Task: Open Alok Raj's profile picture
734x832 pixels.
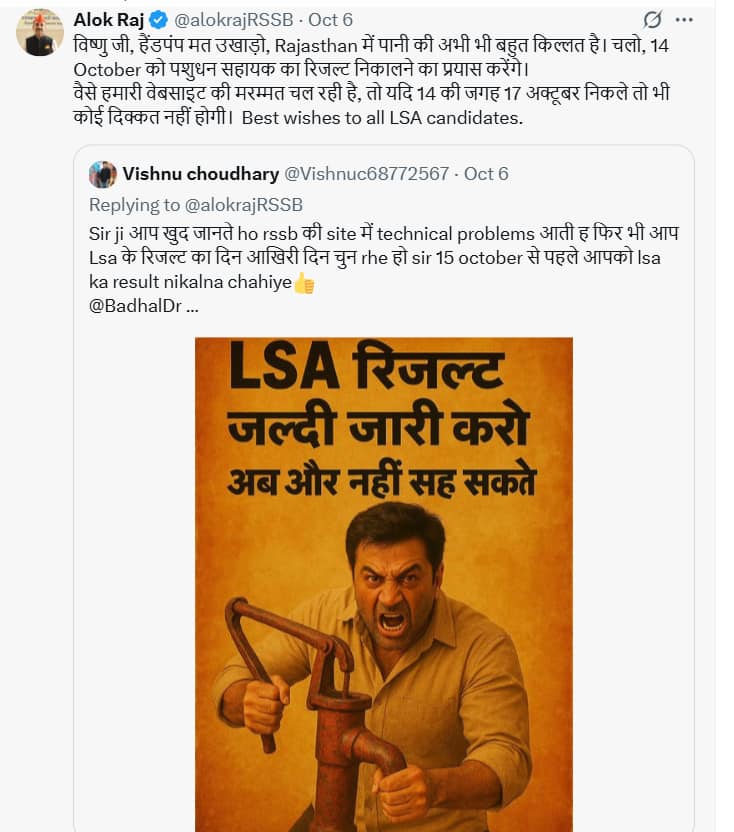Action: [x=40, y=33]
